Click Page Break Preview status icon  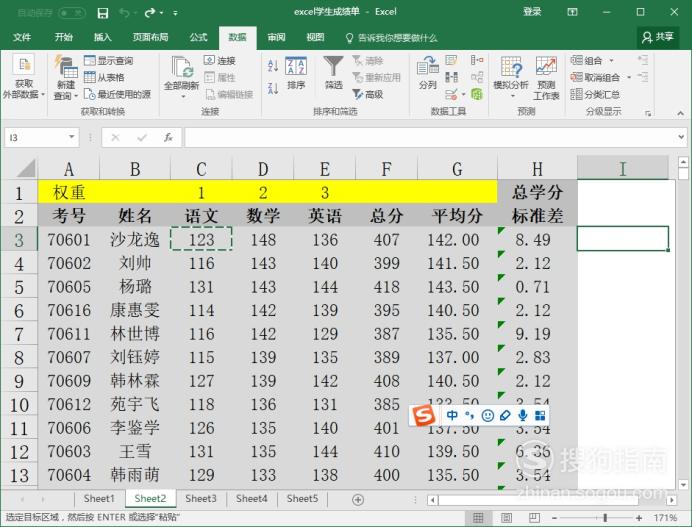coord(534,518)
